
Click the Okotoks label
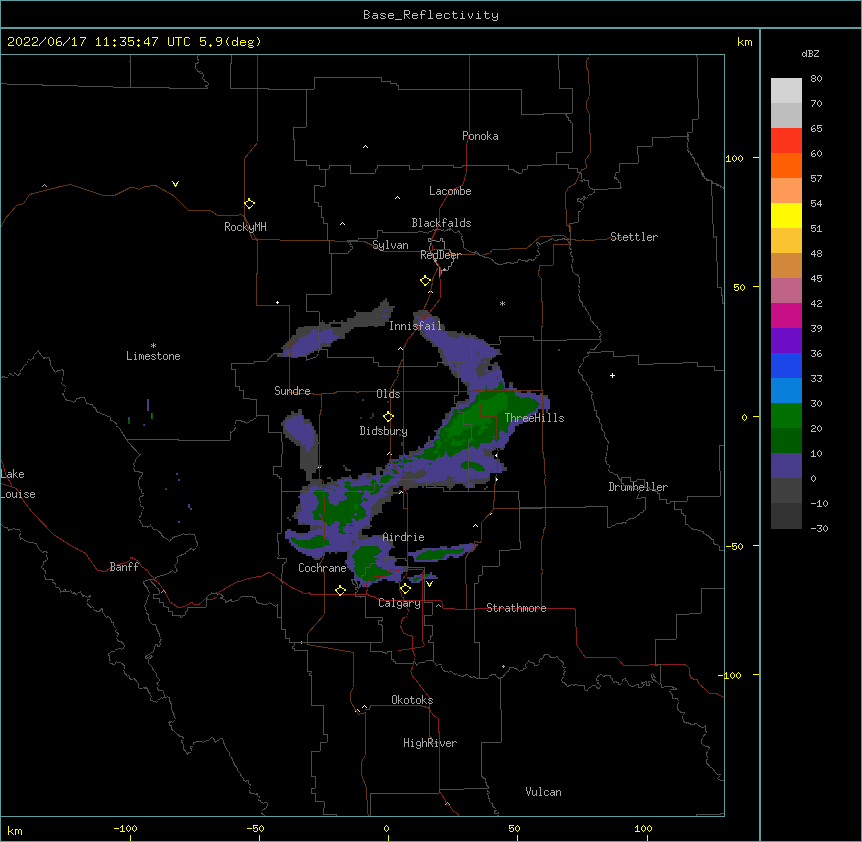(x=412, y=700)
